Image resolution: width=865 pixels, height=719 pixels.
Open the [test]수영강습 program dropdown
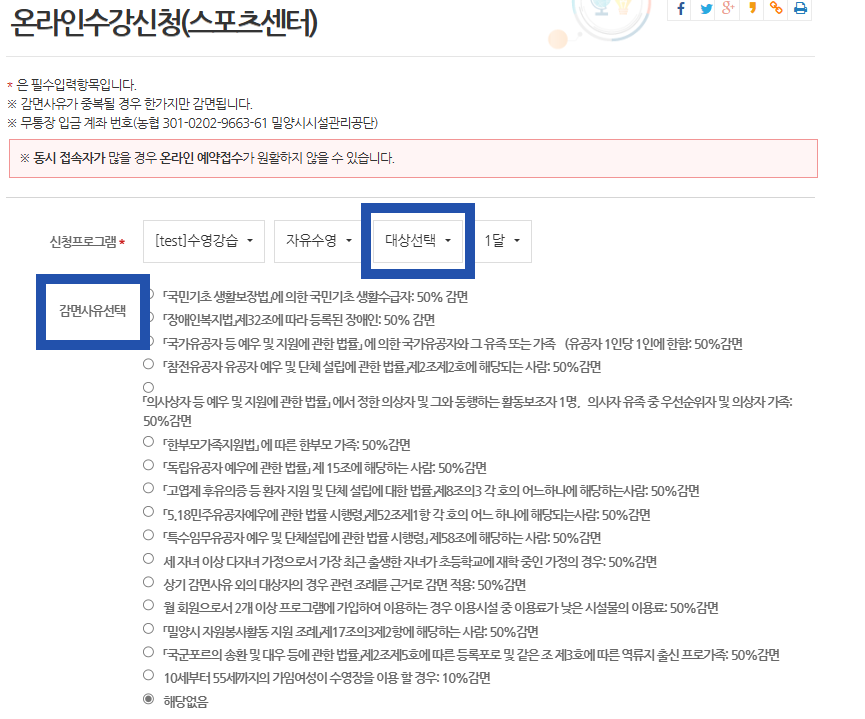pyautogui.click(x=204, y=241)
